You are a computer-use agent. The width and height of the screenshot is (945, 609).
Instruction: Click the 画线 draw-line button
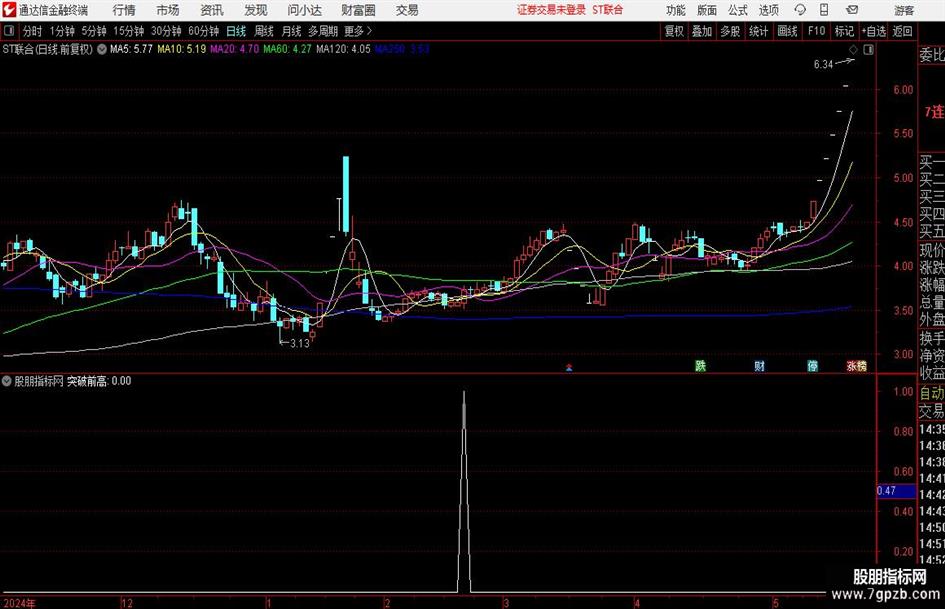tap(787, 31)
